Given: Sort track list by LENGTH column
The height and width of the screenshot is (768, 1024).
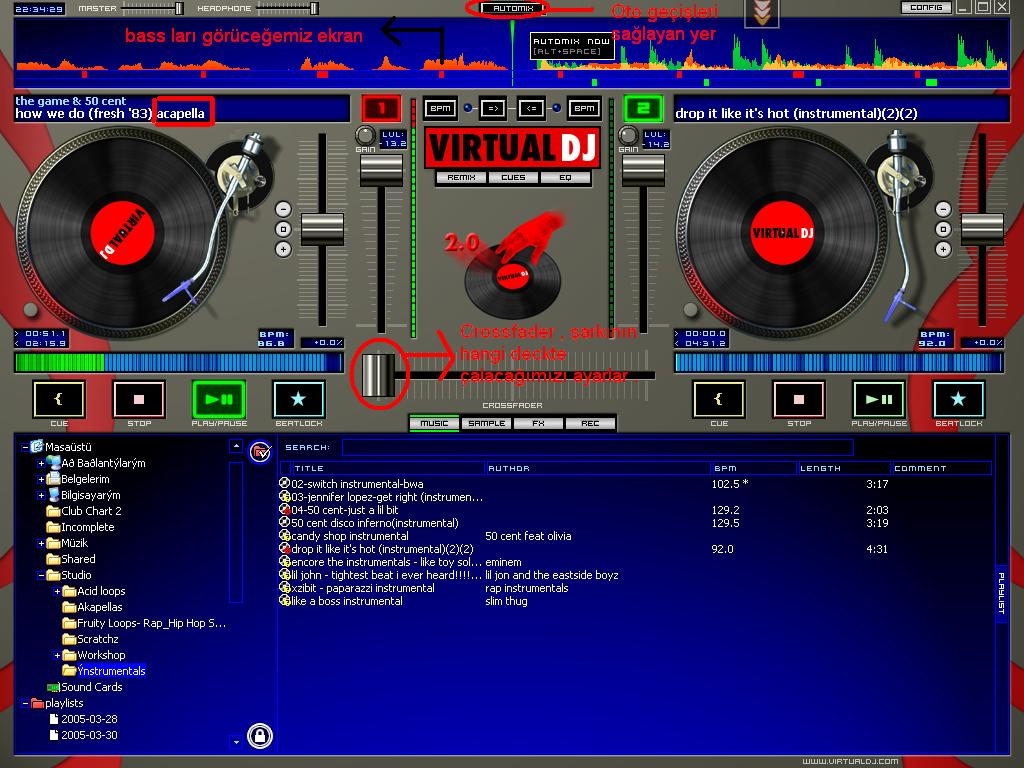Looking at the screenshot, I should 844,468.
